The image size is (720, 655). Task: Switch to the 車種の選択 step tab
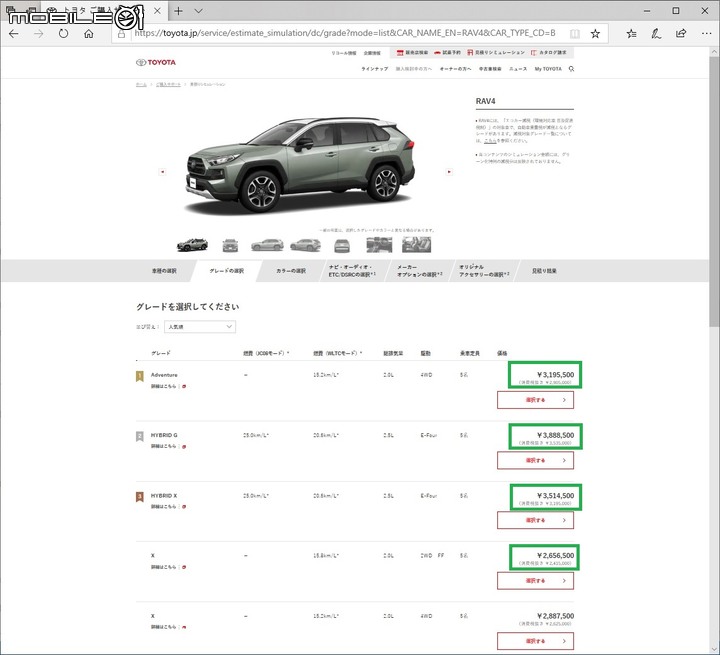[x=164, y=271]
